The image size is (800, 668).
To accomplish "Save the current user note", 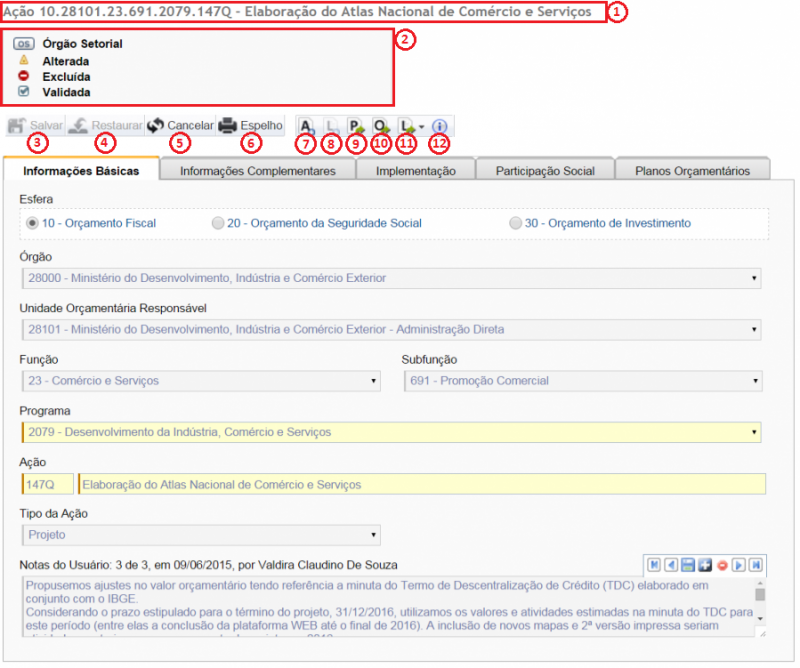I will (x=688, y=564).
